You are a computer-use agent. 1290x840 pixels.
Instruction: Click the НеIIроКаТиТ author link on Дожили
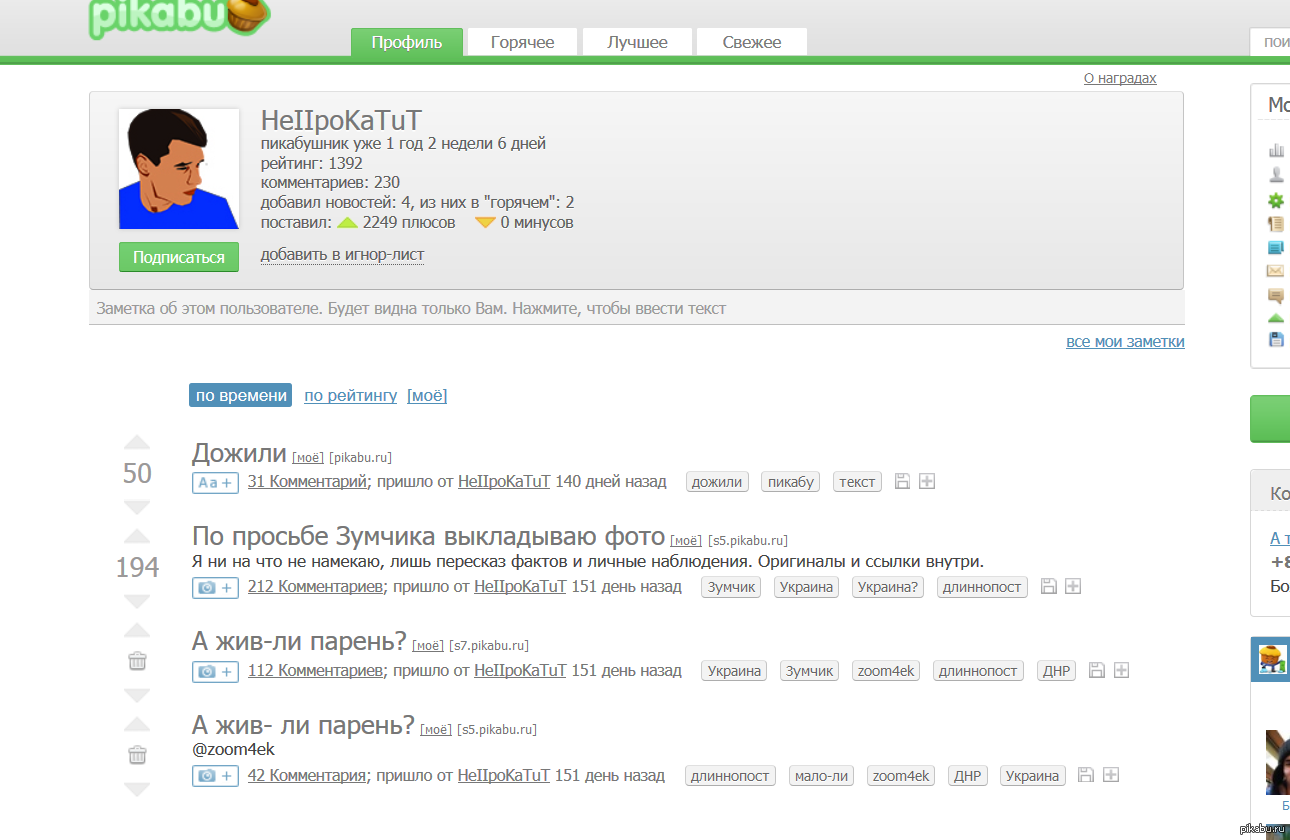504,481
